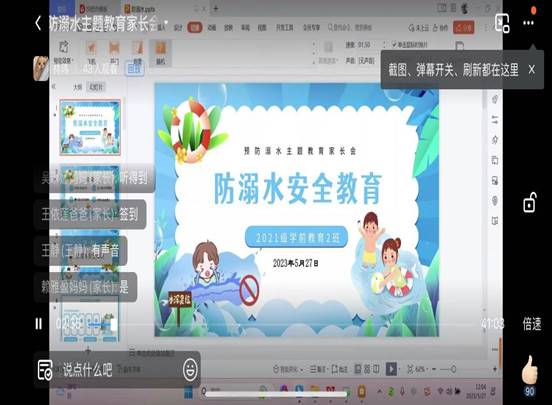Click the location pin icon in right sidebar

point(495,201)
